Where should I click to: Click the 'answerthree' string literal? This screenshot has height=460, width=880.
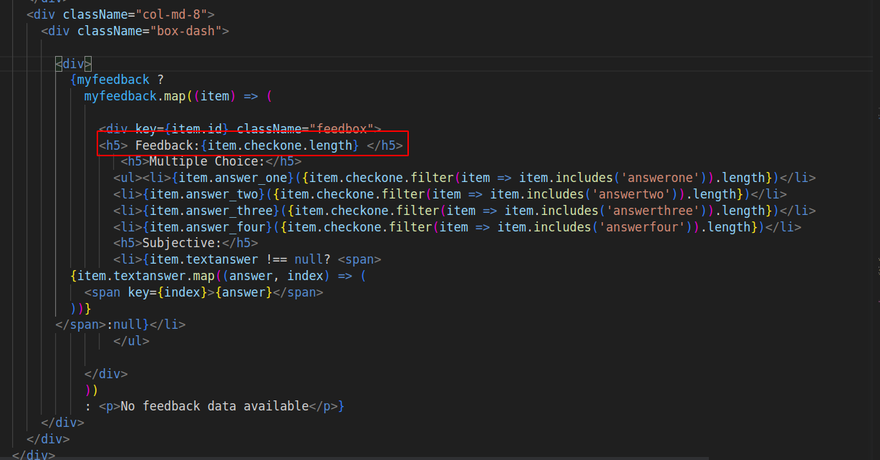pyautogui.click(x=645, y=210)
